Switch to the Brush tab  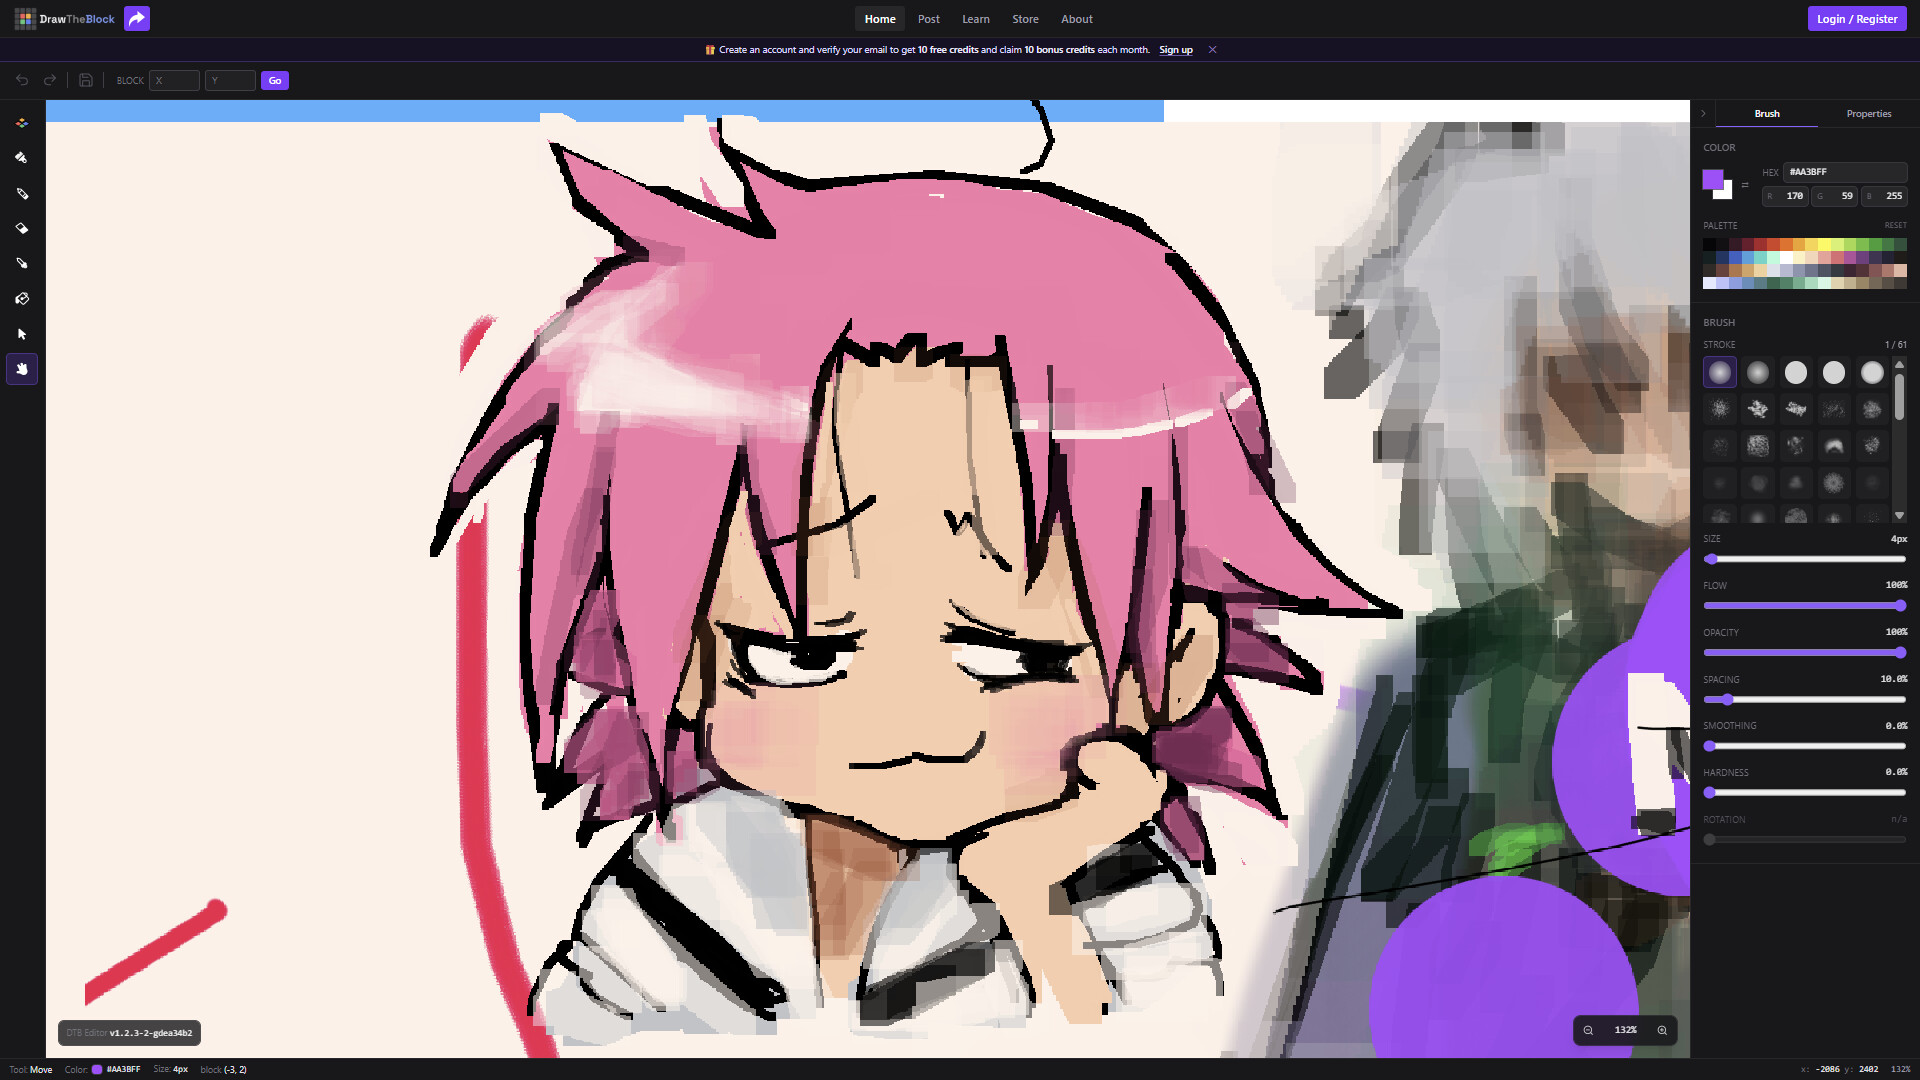pos(1767,114)
